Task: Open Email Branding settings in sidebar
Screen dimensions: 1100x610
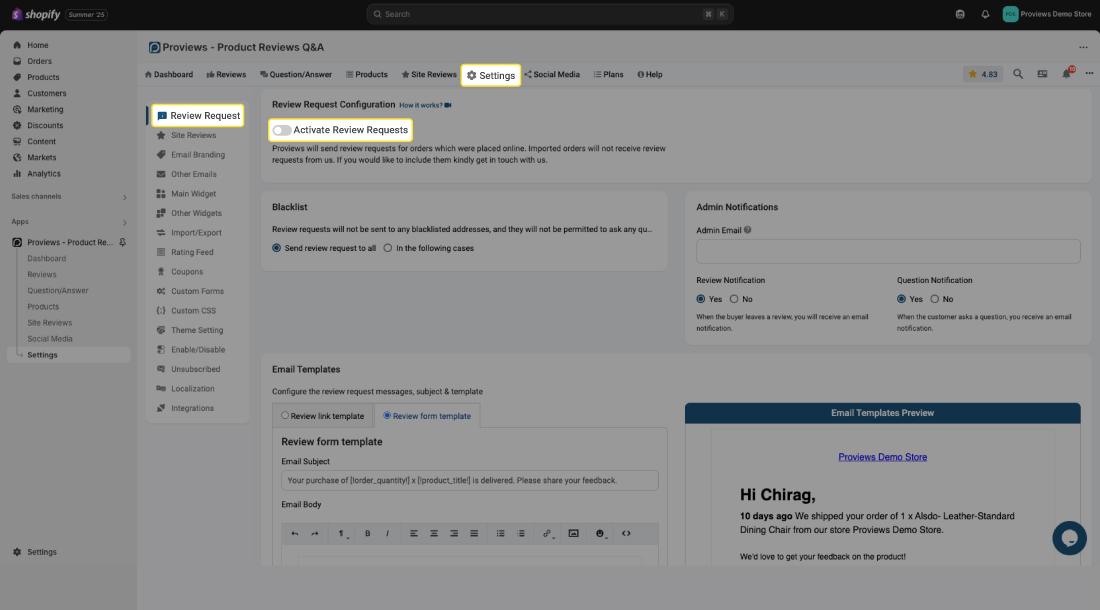Action: (197, 155)
